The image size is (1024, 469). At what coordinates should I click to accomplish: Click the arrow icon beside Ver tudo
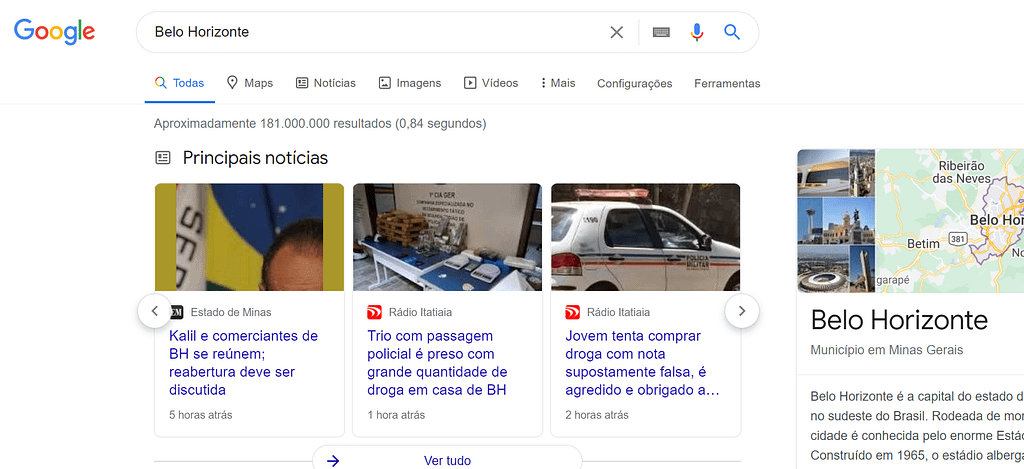click(x=334, y=460)
